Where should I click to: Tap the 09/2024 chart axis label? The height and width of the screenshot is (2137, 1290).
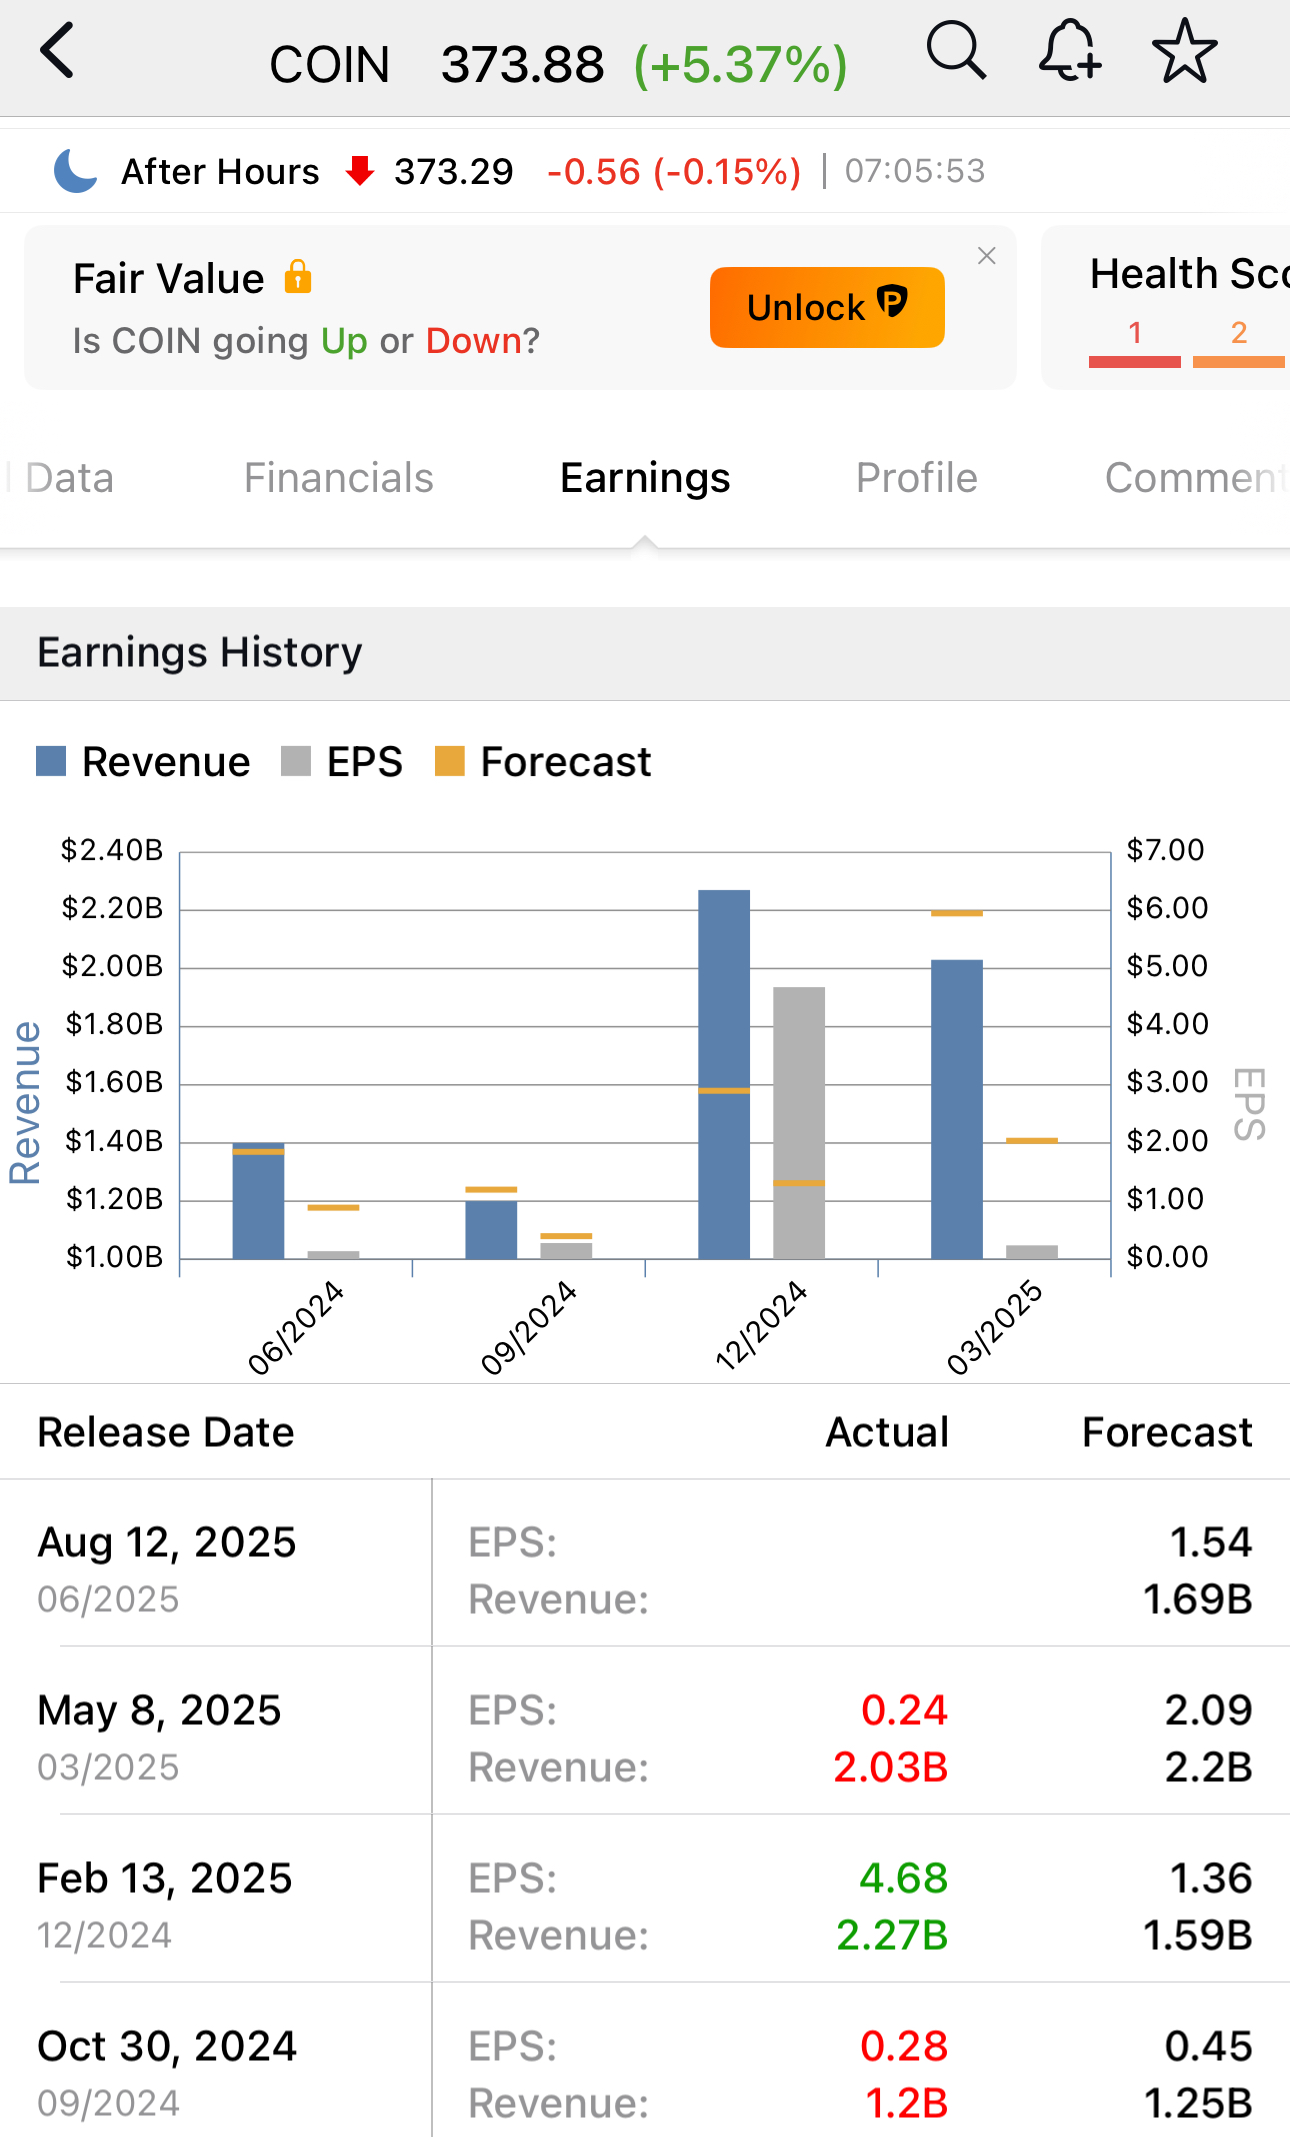[528, 1327]
